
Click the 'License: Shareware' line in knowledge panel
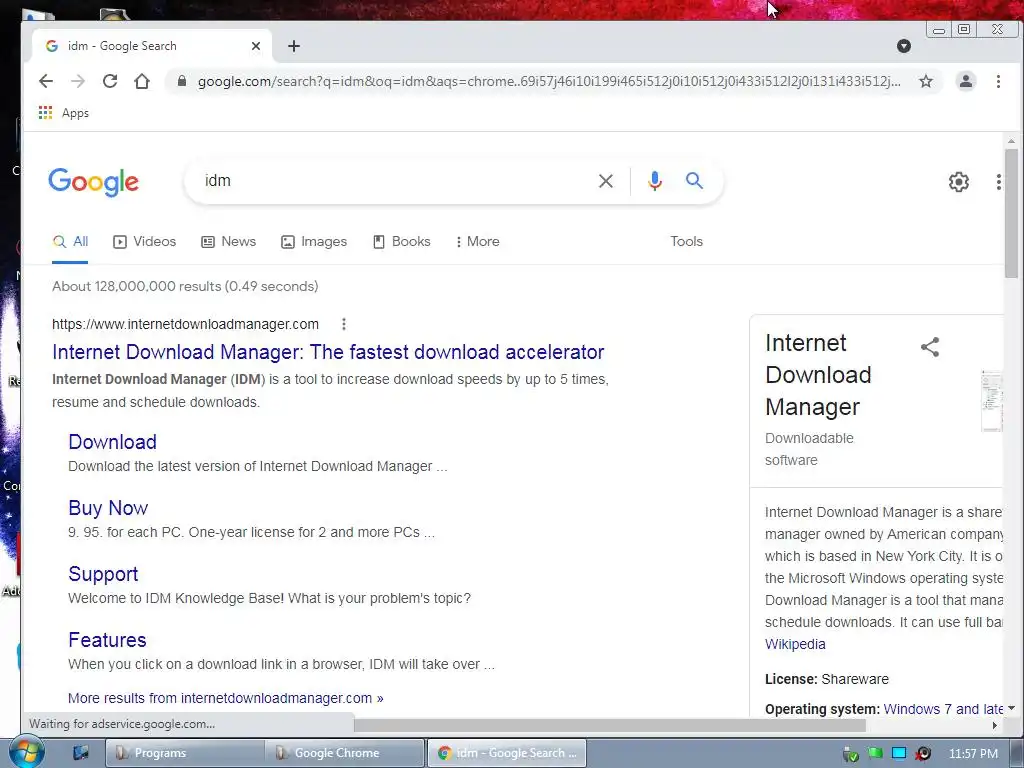(x=827, y=679)
